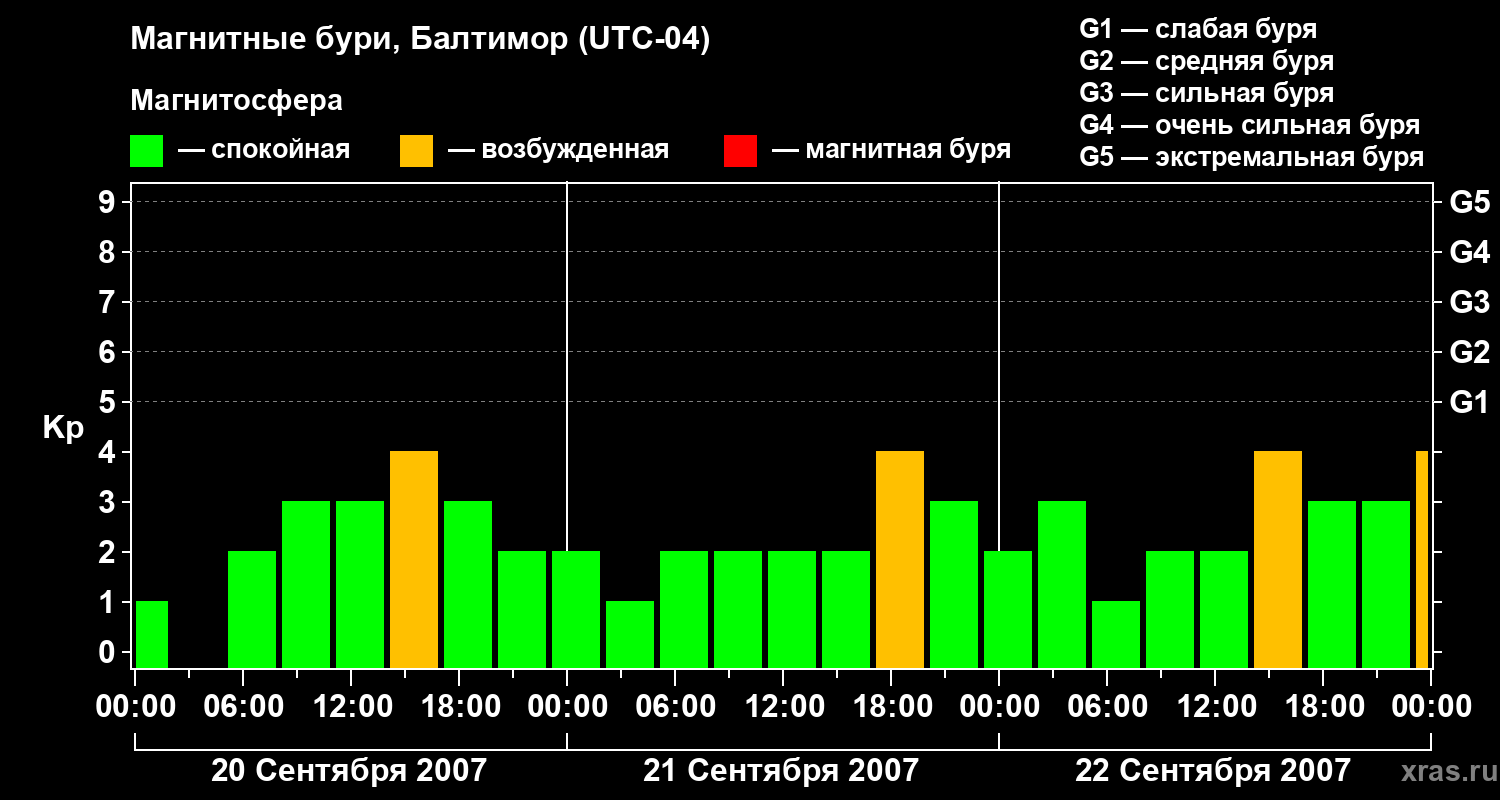Click 'G4 — очень сильная буря' legend line
The width and height of the screenshot is (1500, 800).
click(x=1249, y=125)
